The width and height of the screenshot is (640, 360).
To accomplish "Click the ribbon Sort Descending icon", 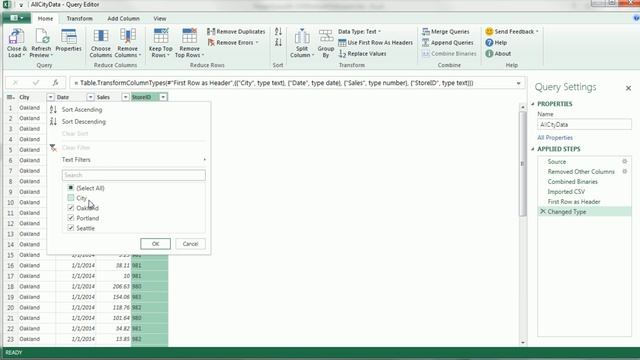I will 278,42.
